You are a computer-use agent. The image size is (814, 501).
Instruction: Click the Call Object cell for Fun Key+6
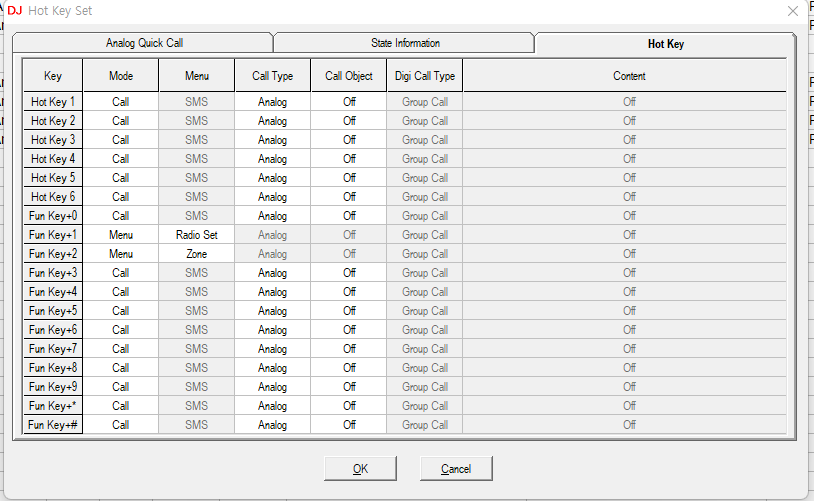[x=349, y=330]
